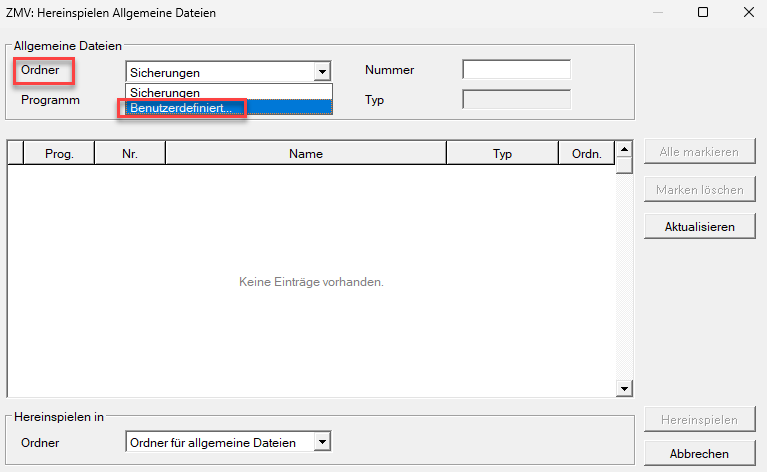This screenshot has height=472, width=767.
Task: Click the Nr. column header
Action: pos(129,154)
